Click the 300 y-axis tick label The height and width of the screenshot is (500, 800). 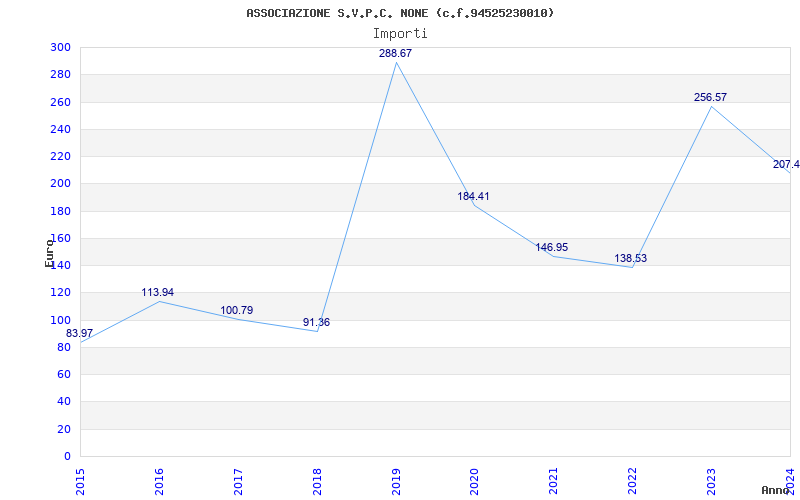coord(60,47)
